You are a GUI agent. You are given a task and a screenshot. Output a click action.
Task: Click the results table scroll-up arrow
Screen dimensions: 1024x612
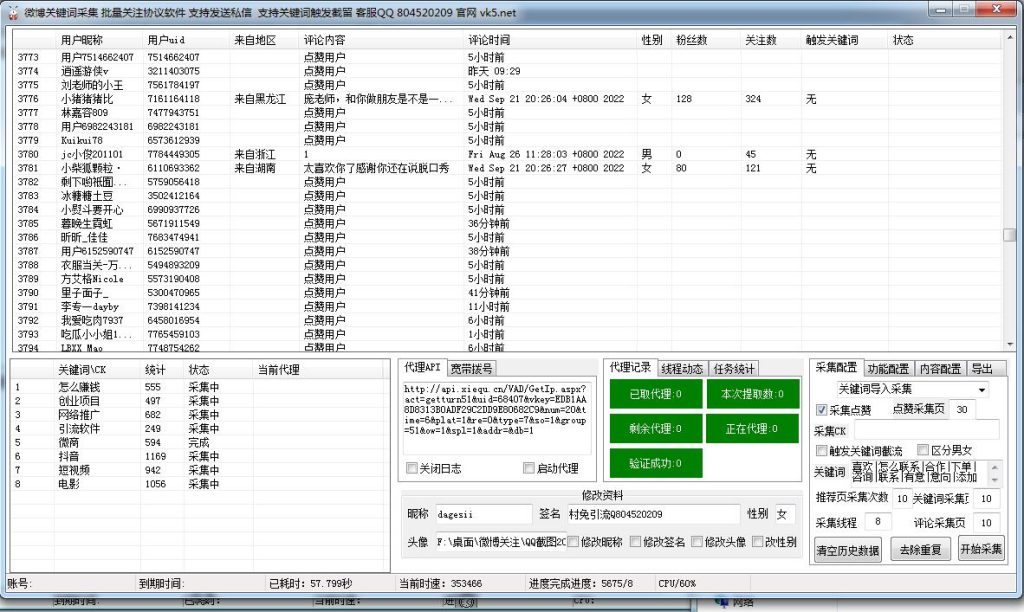pyautogui.click(x=1010, y=37)
